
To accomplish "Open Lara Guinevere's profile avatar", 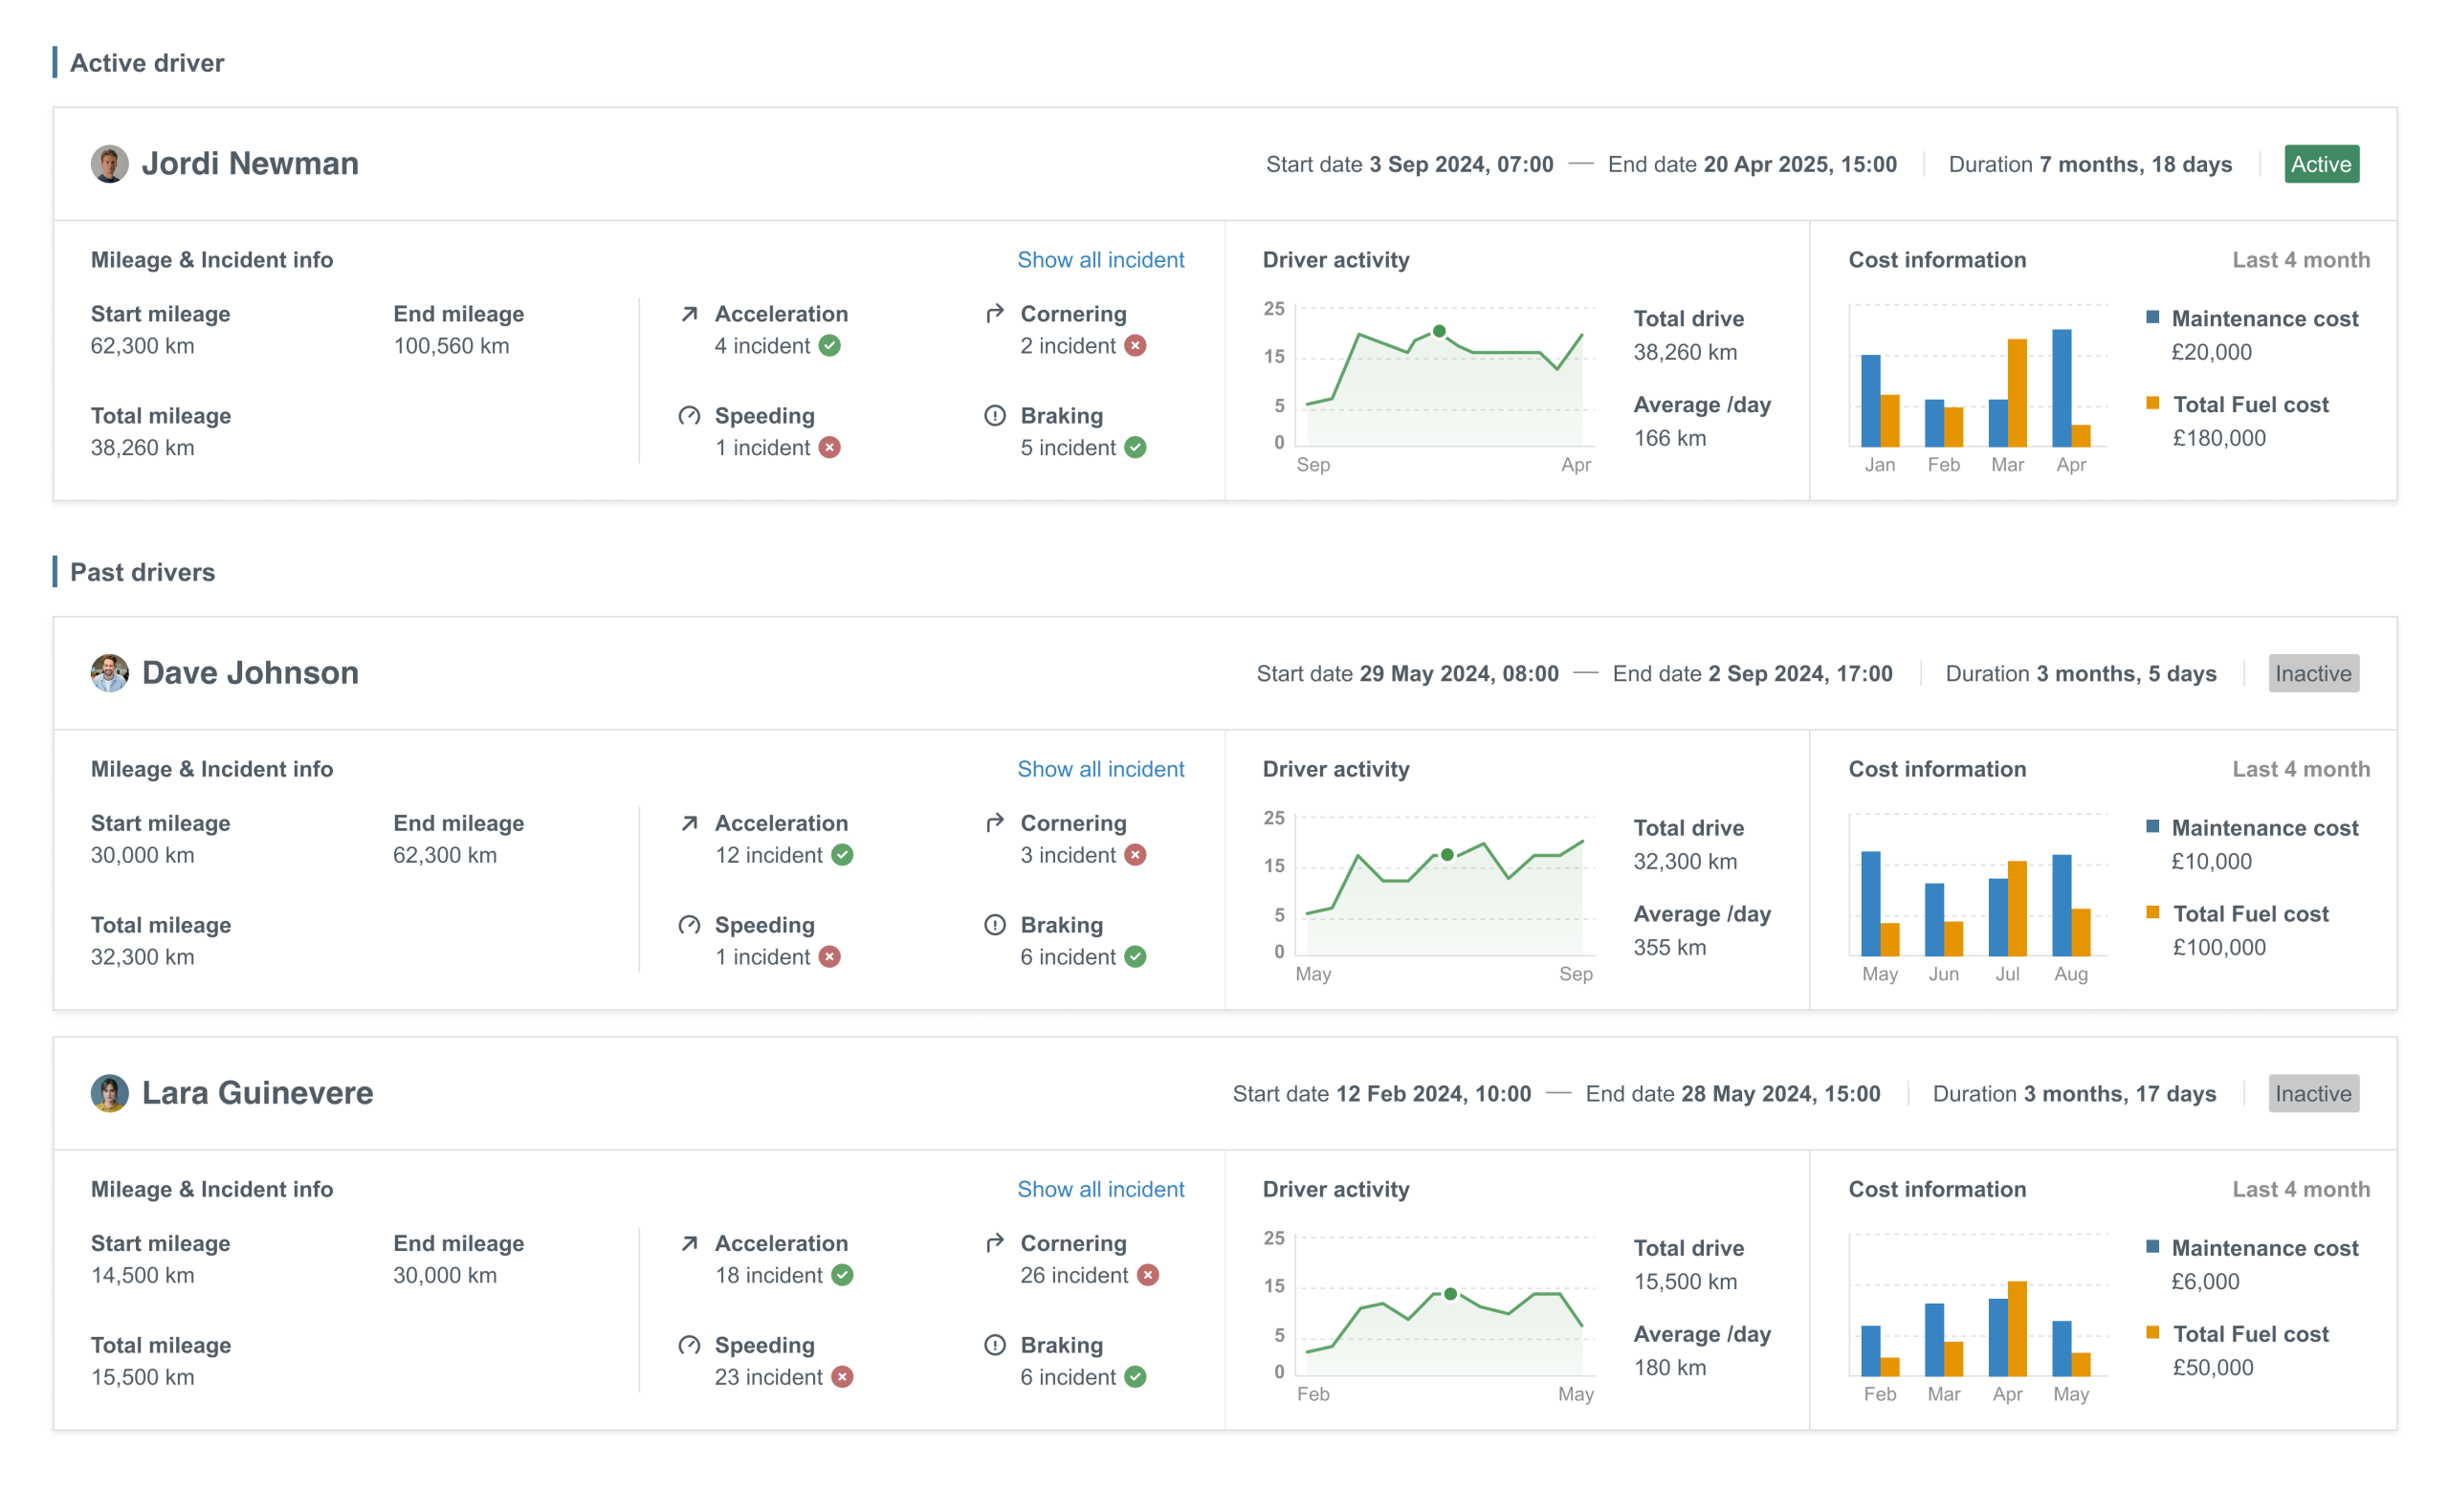I will point(109,1093).
